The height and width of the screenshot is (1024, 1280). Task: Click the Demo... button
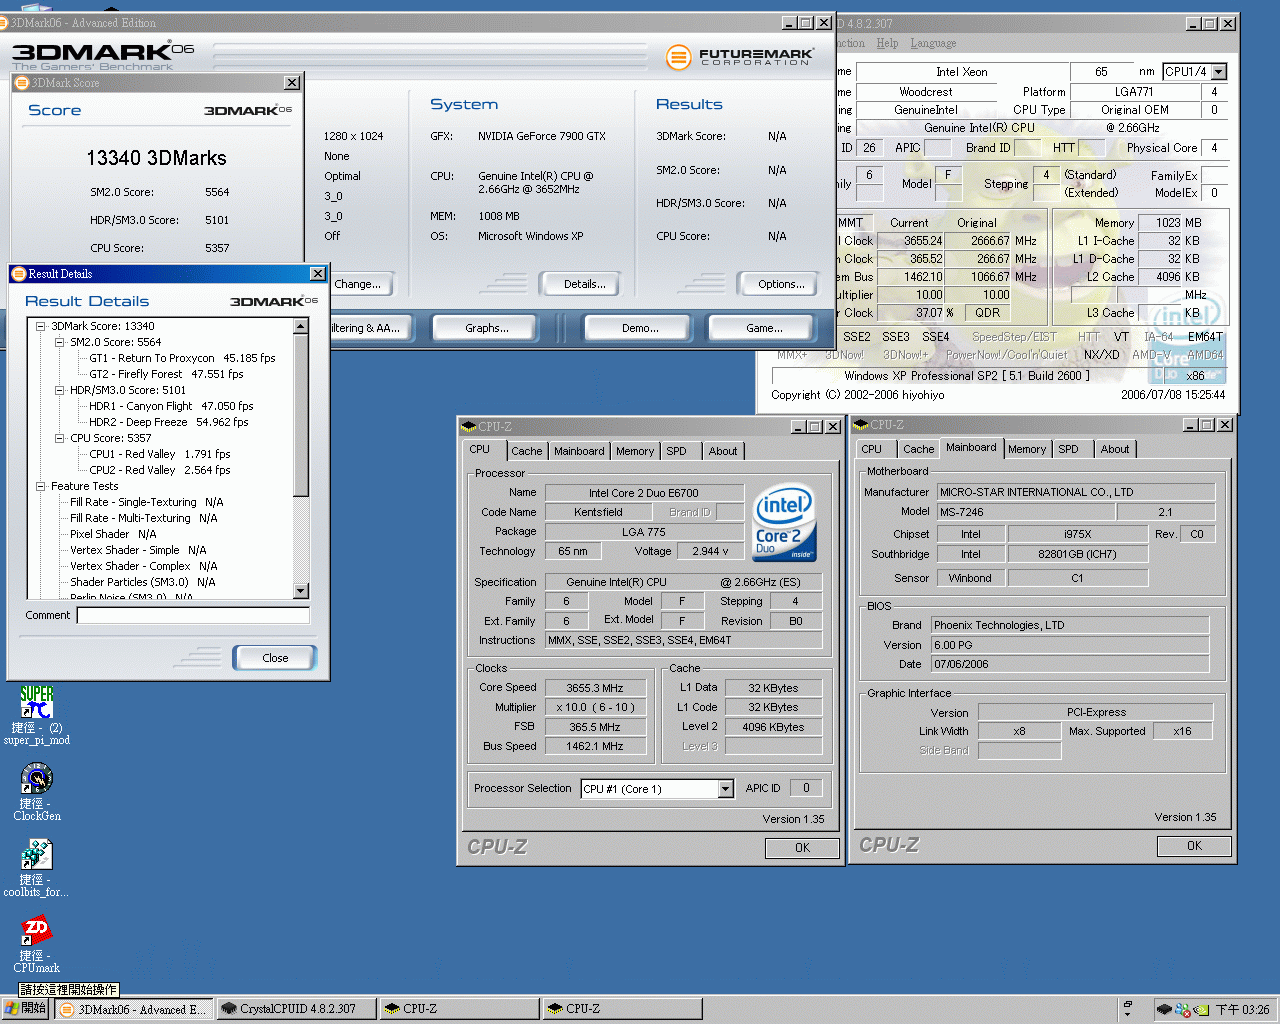[x=640, y=328]
